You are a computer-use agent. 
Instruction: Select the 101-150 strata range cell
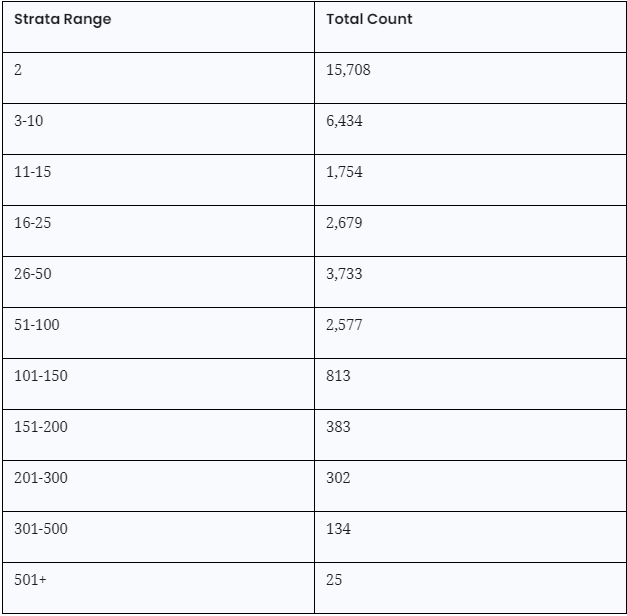[41, 376]
